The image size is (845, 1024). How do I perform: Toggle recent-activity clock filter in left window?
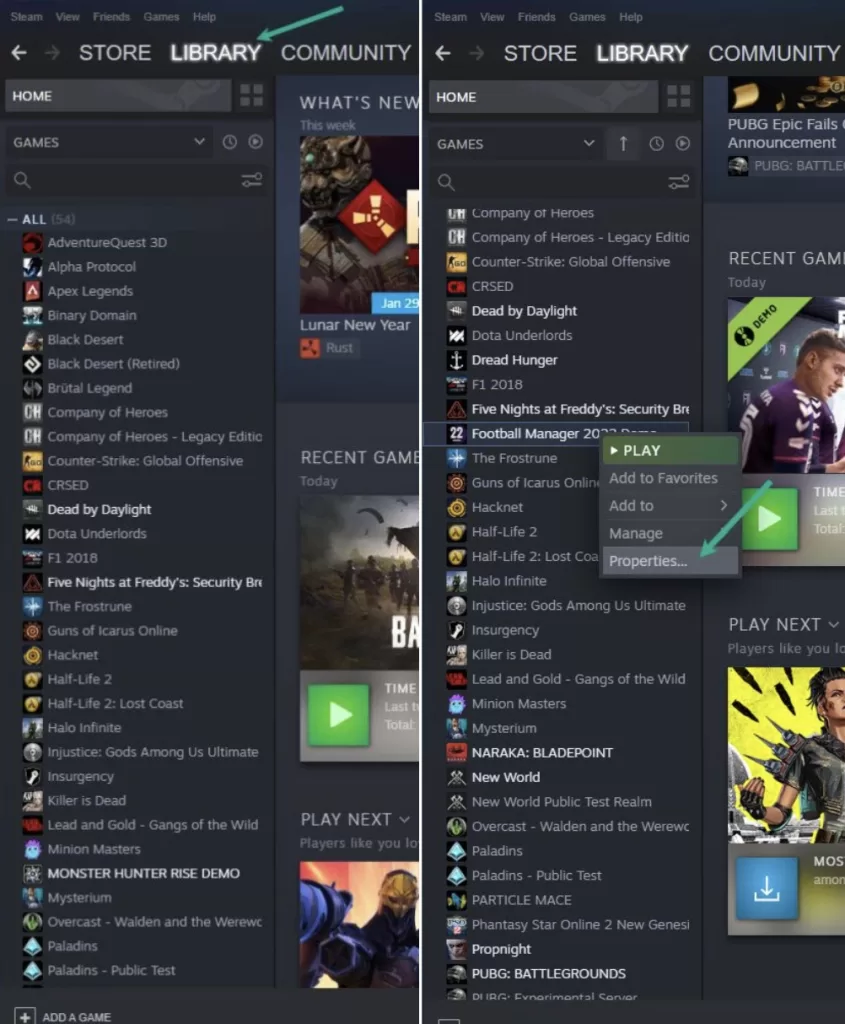[x=230, y=142]
